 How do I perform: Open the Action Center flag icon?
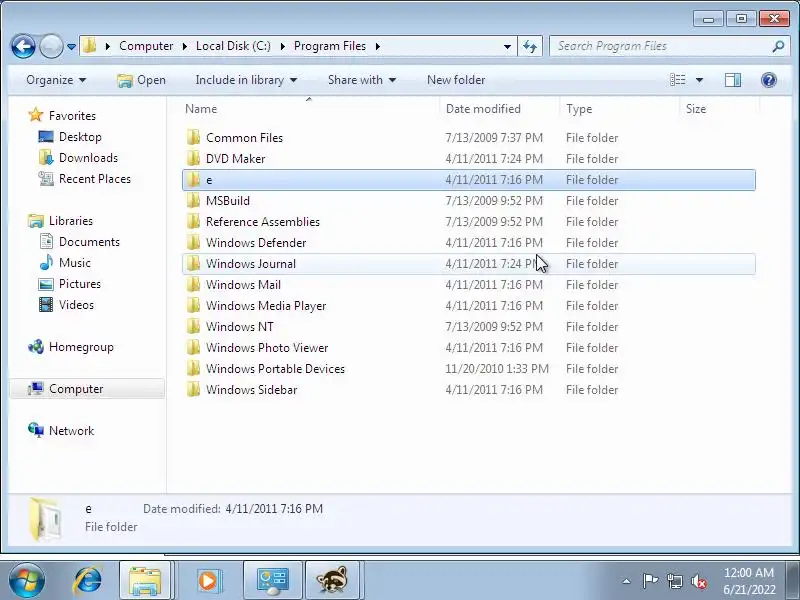point(649,581)
